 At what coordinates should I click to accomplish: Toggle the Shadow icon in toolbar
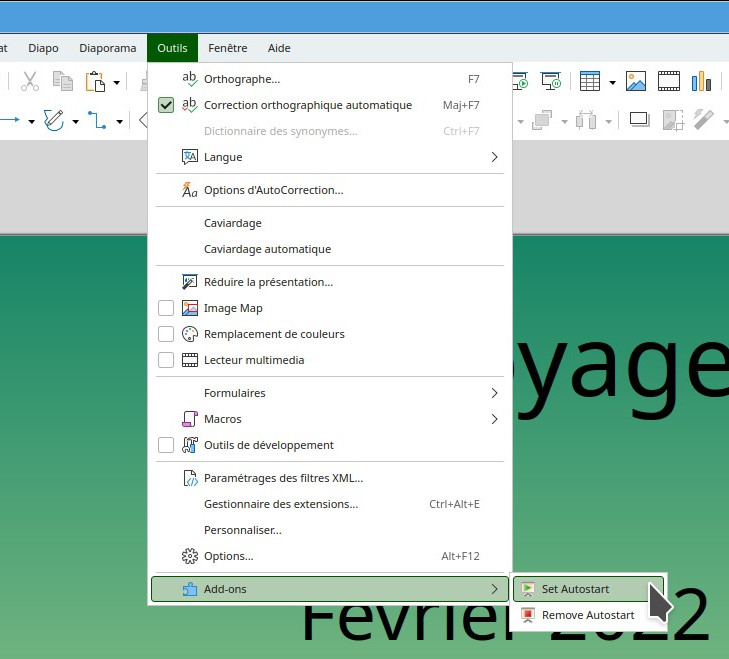pyautogui.click(x=640, y=120)
